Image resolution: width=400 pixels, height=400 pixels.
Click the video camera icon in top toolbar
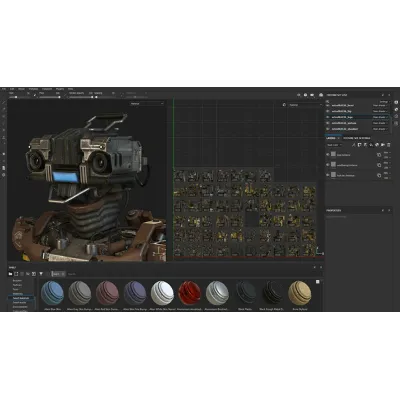(312, 95)
